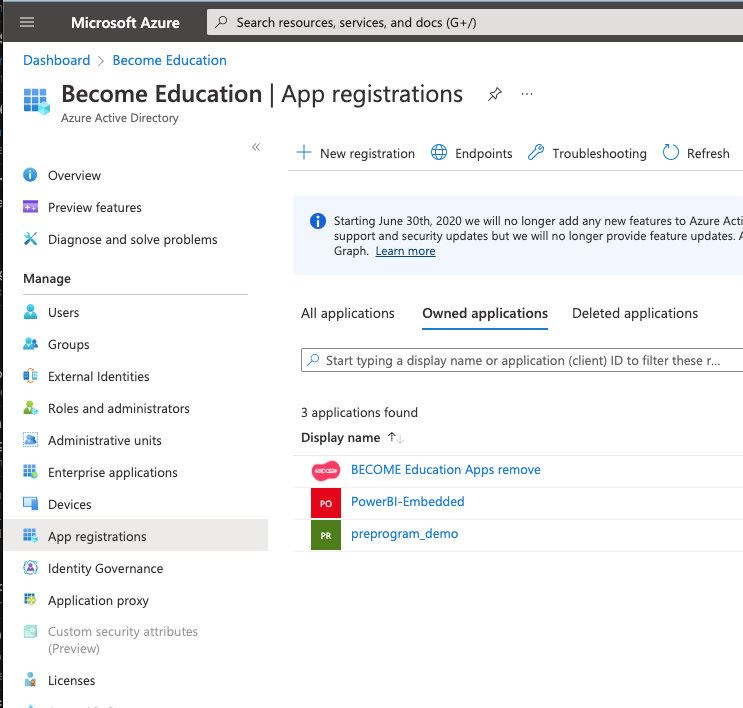Open PowerBI-Embedded application
743x708 pixels.
pos(408,501)
